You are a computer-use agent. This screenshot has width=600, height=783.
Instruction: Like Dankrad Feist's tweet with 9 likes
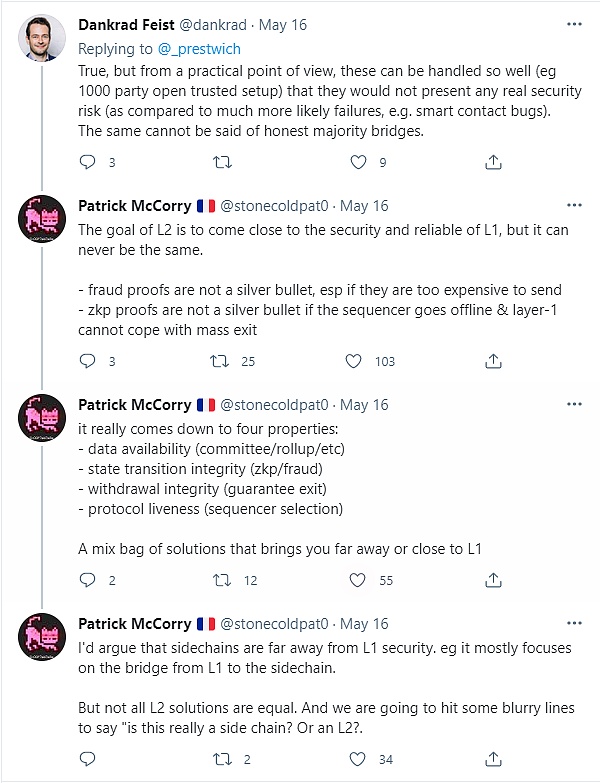pyautogui.click(x=358, y=162)
